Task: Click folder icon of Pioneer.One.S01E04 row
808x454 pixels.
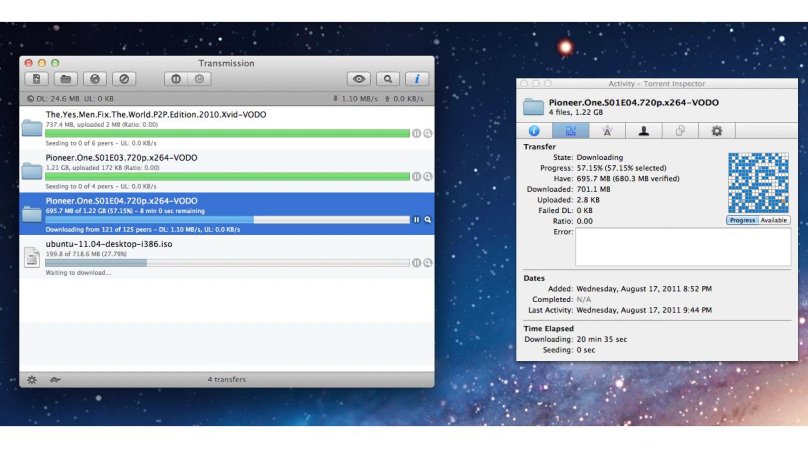Action: [32, 214]
